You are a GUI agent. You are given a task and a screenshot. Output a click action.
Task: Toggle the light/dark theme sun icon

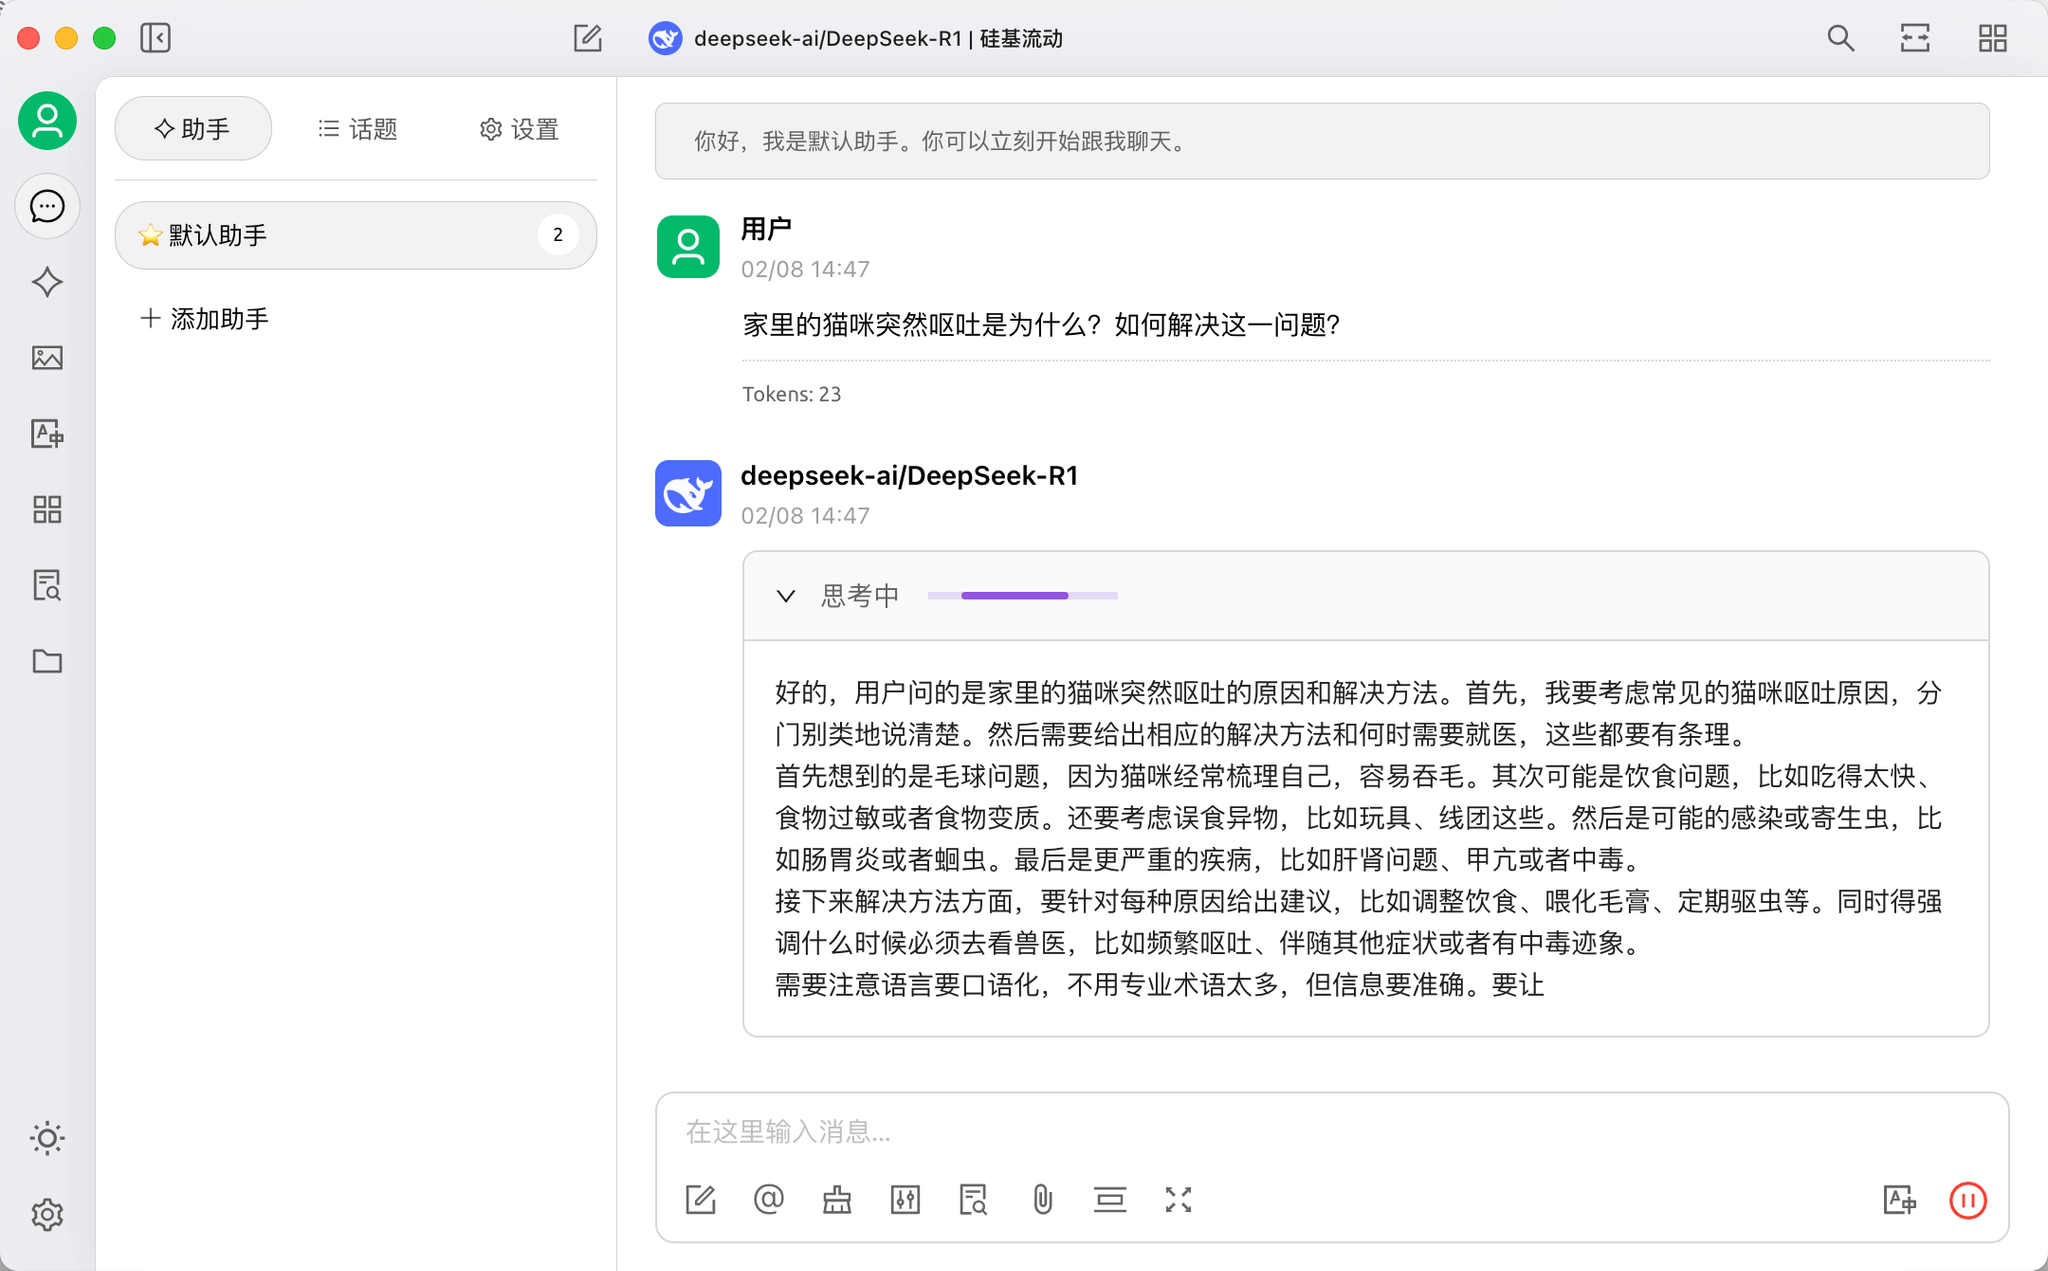coord(47,1138)
